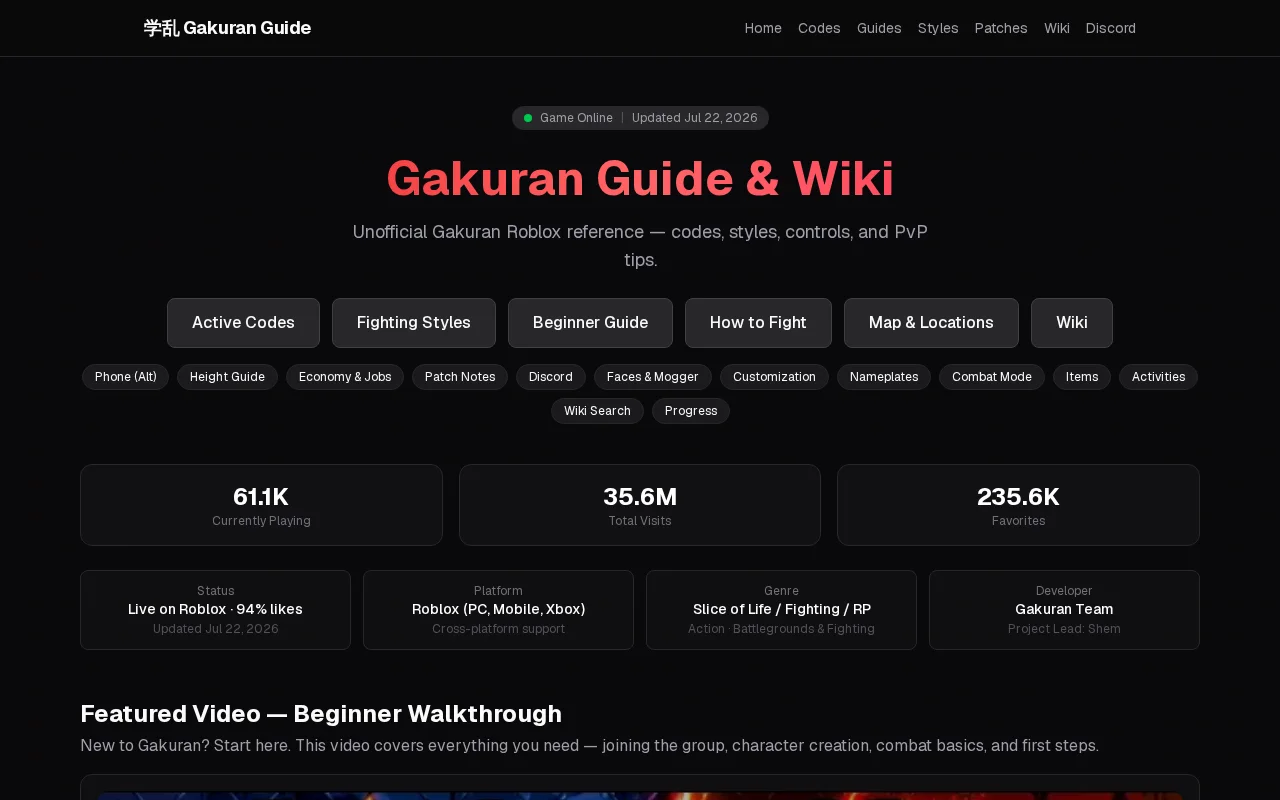
Task: Click the Featured Video section heading
Action: tap(321, 714)
